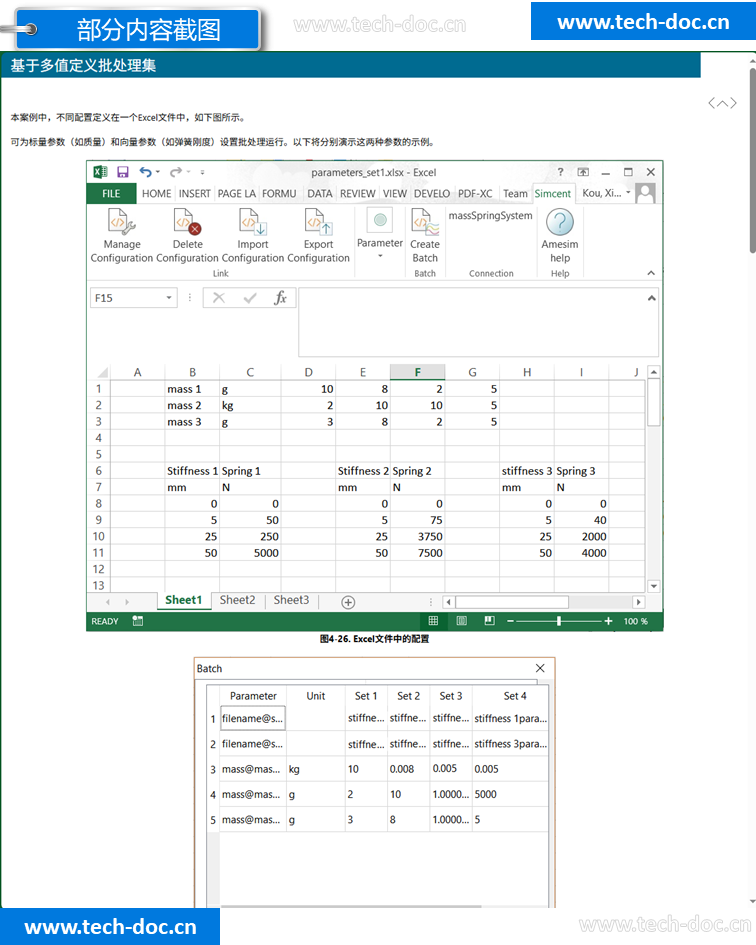Click the Batch table 'Unit' header

tap(315, 695)
